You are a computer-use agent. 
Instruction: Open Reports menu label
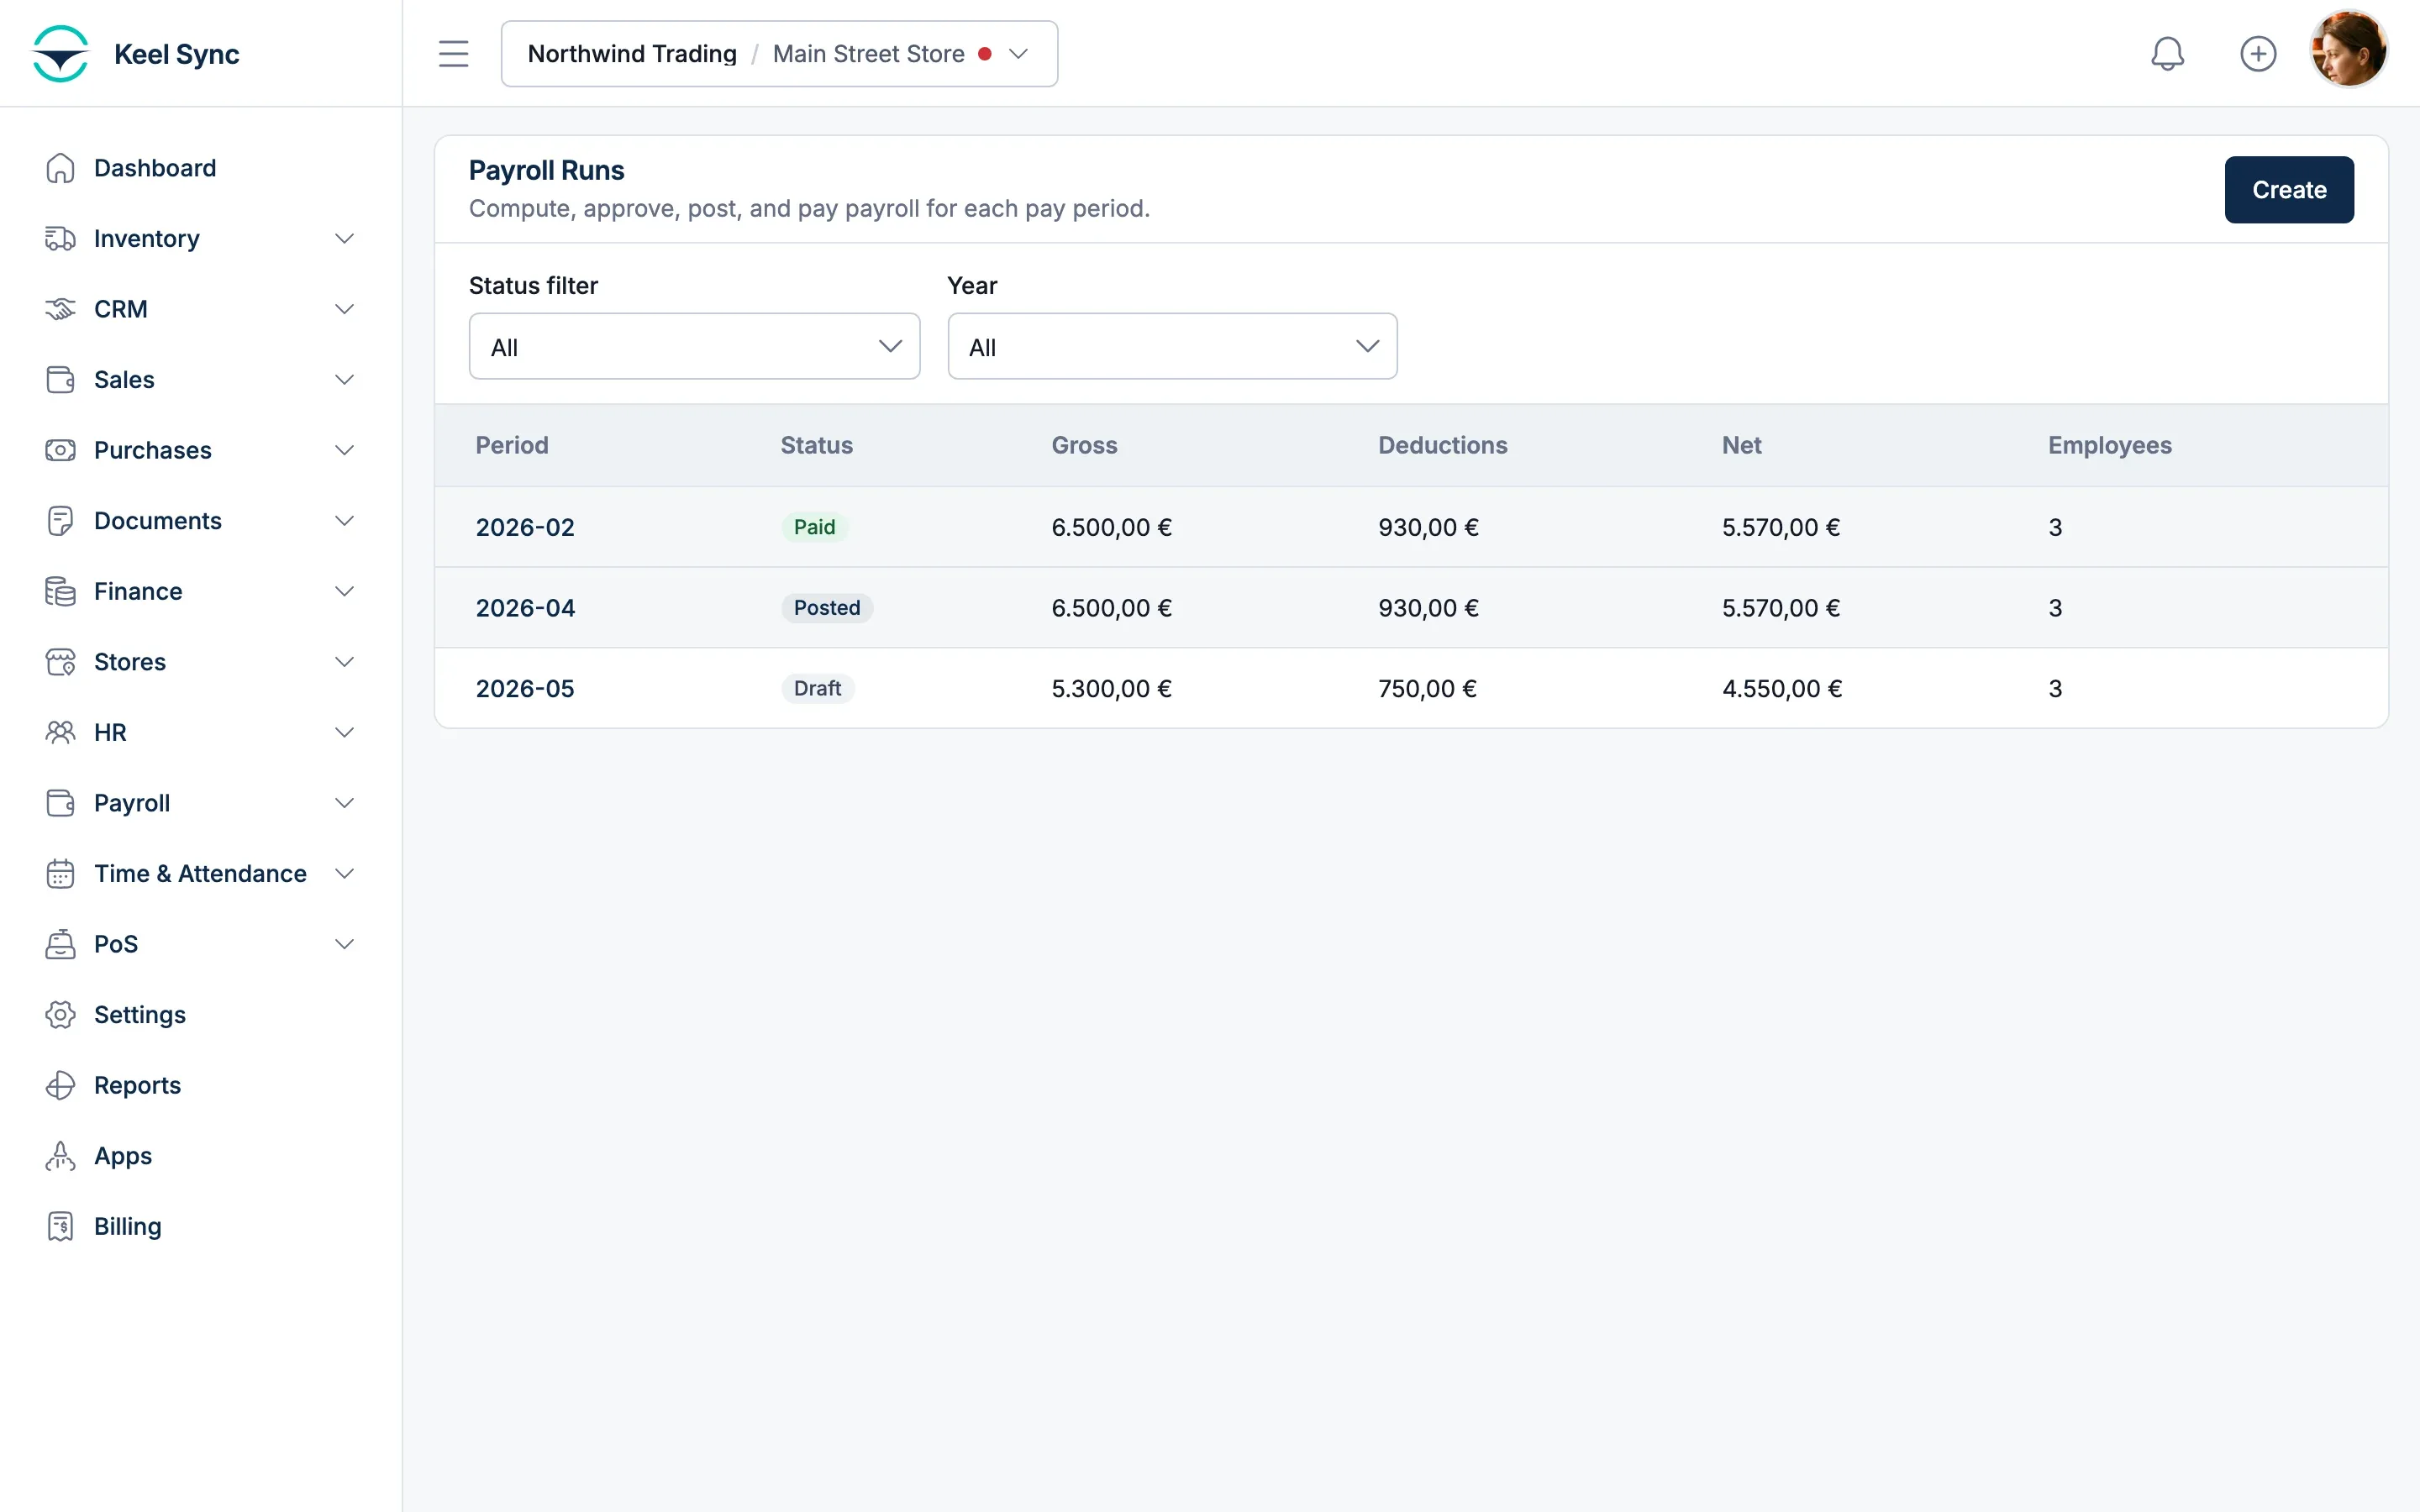pyautogui.click(x=137, y=1085)
